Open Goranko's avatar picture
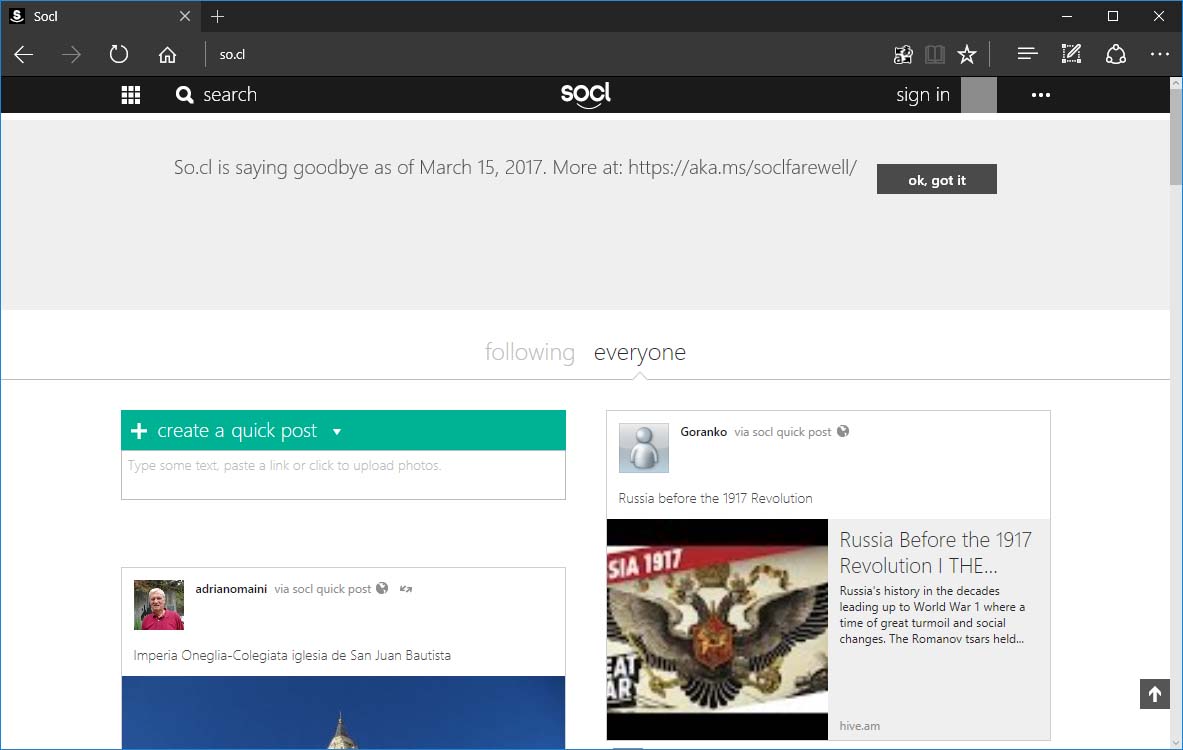The image size is (1183, 750). 644,448
